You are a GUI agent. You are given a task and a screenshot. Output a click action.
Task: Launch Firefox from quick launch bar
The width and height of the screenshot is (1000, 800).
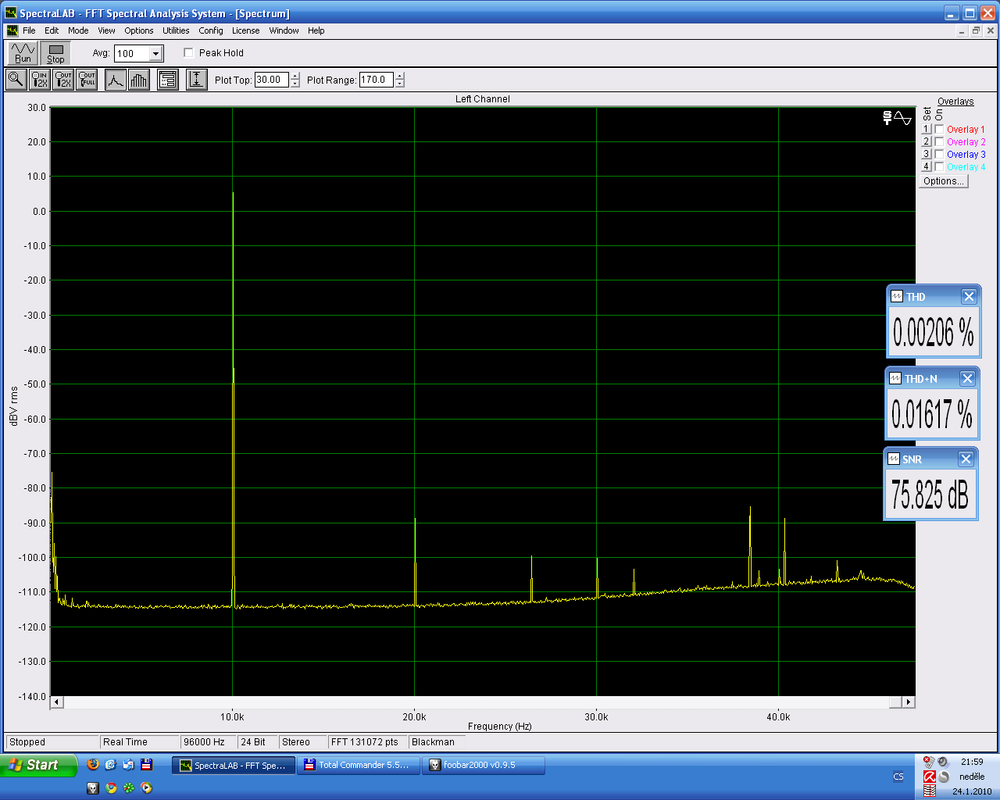93,764
